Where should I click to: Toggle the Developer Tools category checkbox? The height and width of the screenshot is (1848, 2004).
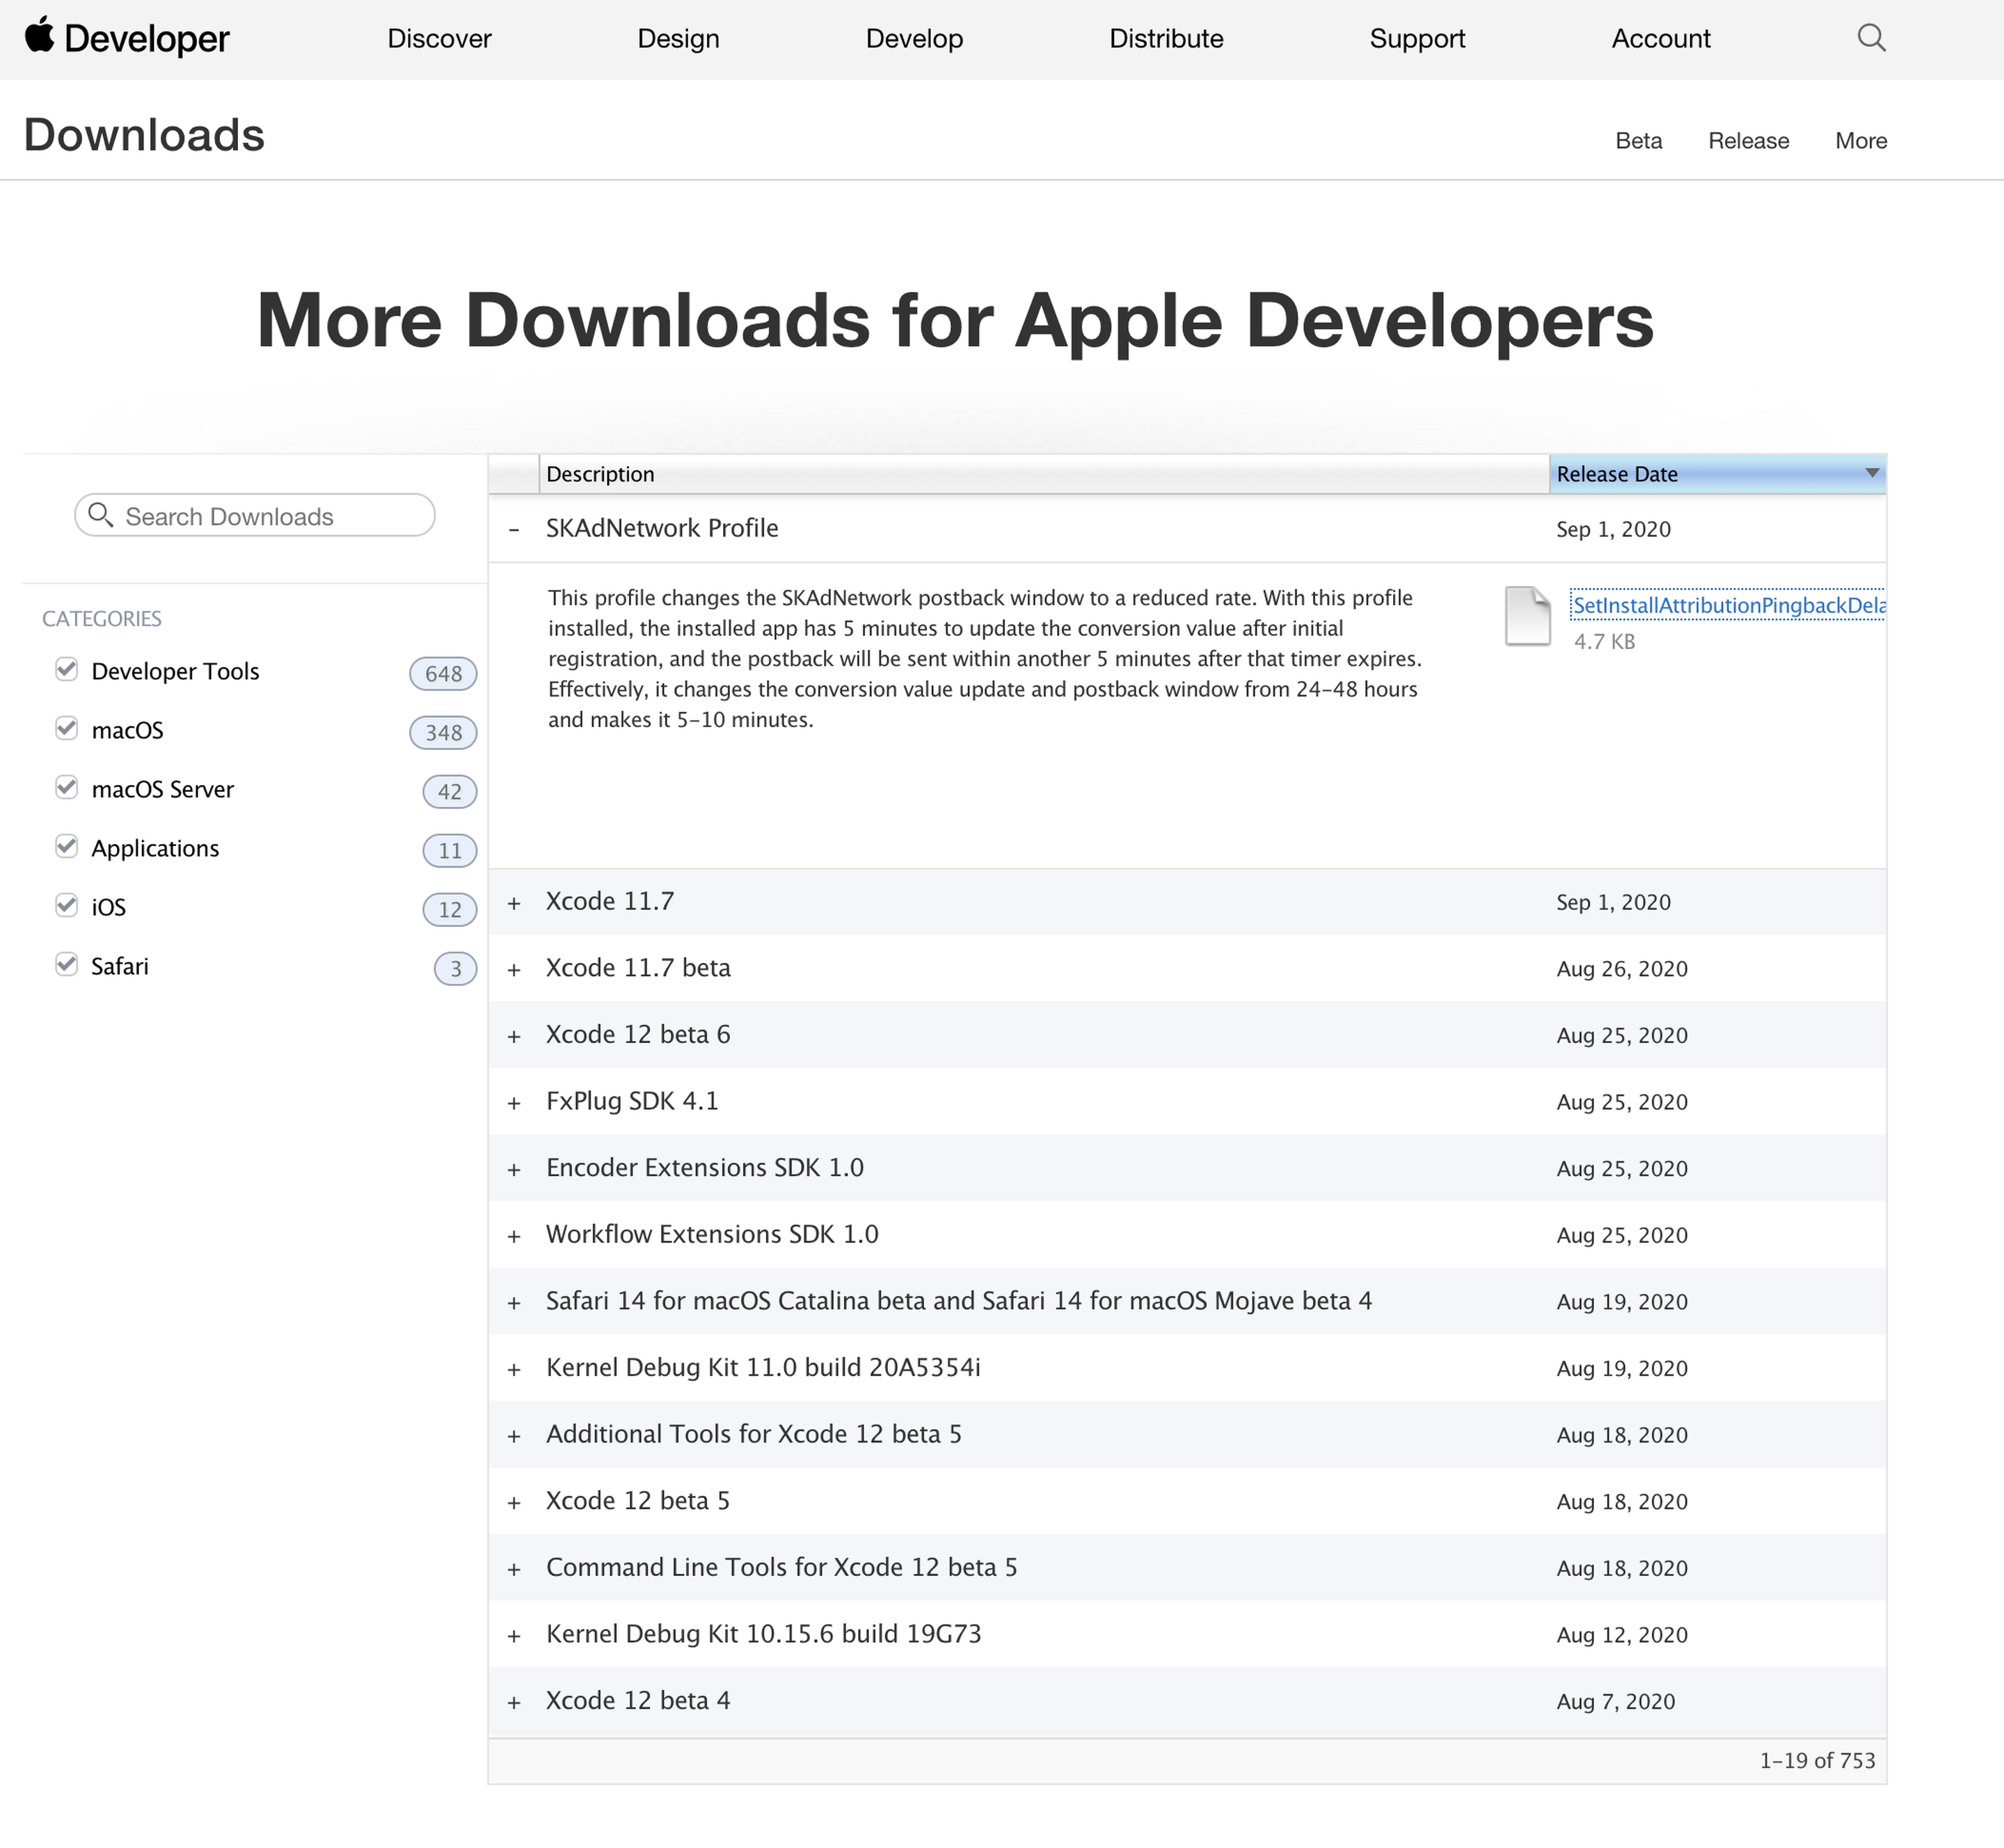click(x=66, y=669)
